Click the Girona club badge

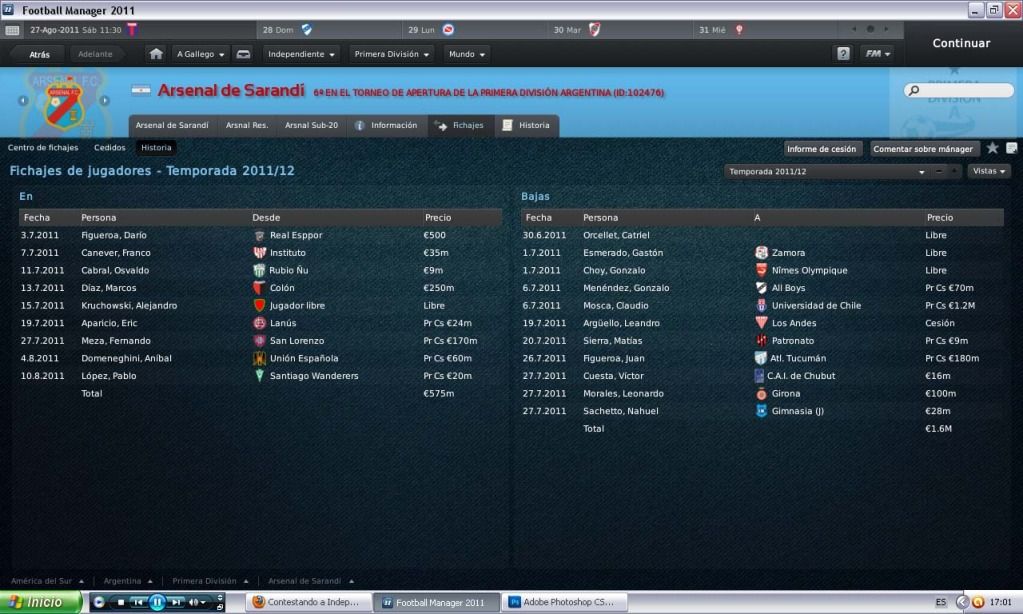[x=761, y=394]
